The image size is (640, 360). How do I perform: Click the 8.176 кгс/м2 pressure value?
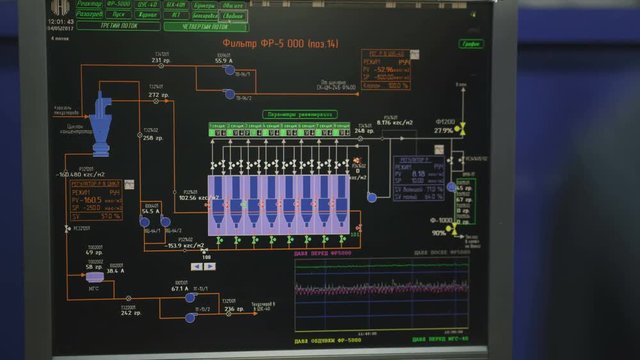coord(394,122)
